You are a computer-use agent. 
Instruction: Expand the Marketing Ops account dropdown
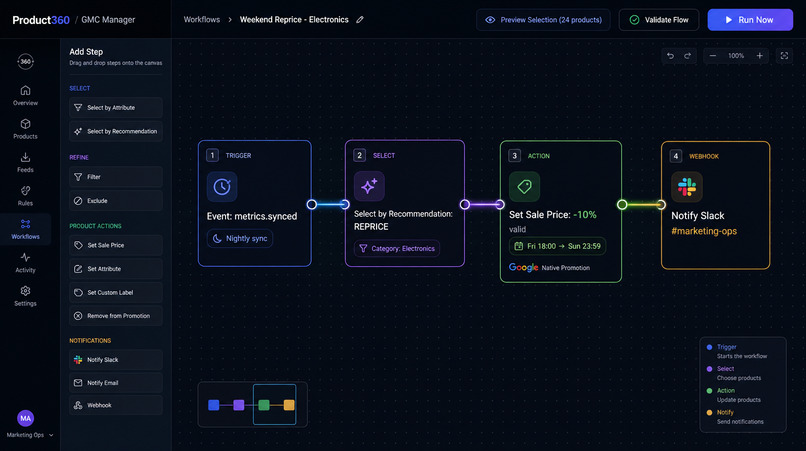[30, 435]
